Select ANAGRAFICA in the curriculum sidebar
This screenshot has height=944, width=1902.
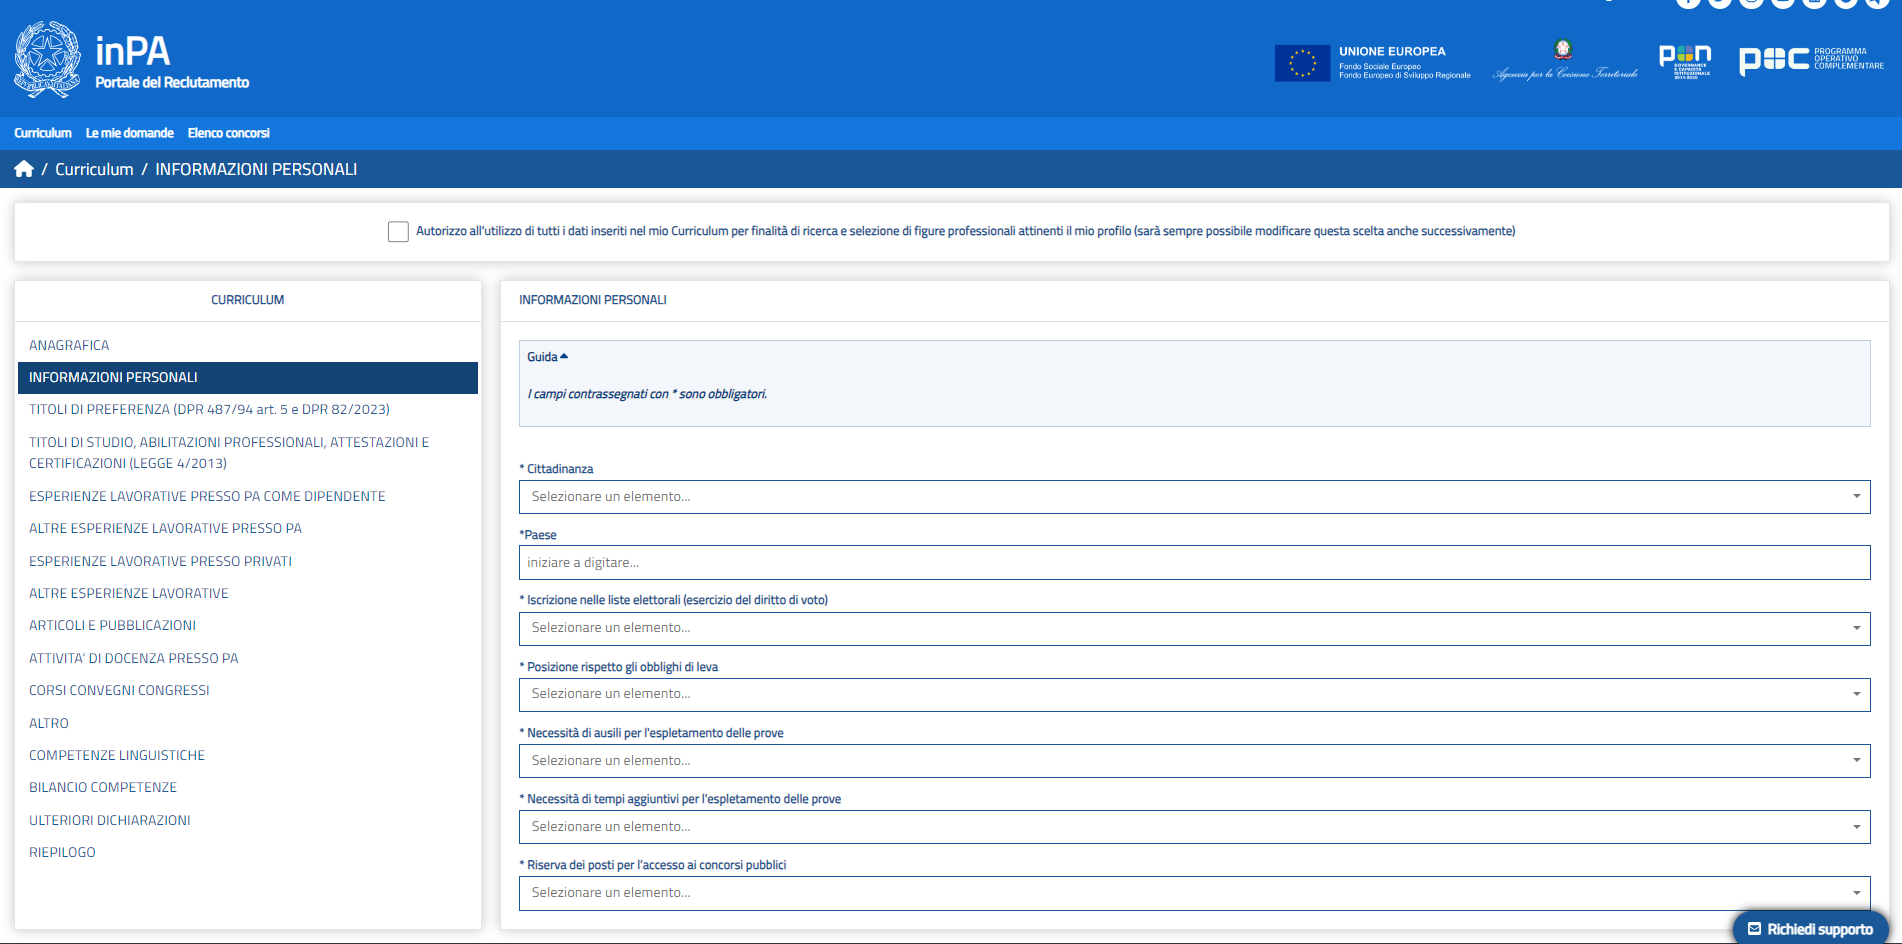tap(248, 345)
